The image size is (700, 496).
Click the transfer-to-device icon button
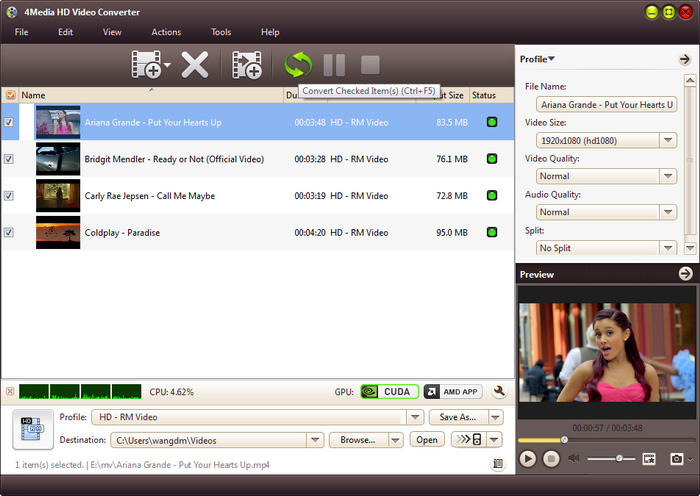pos(468,440)
